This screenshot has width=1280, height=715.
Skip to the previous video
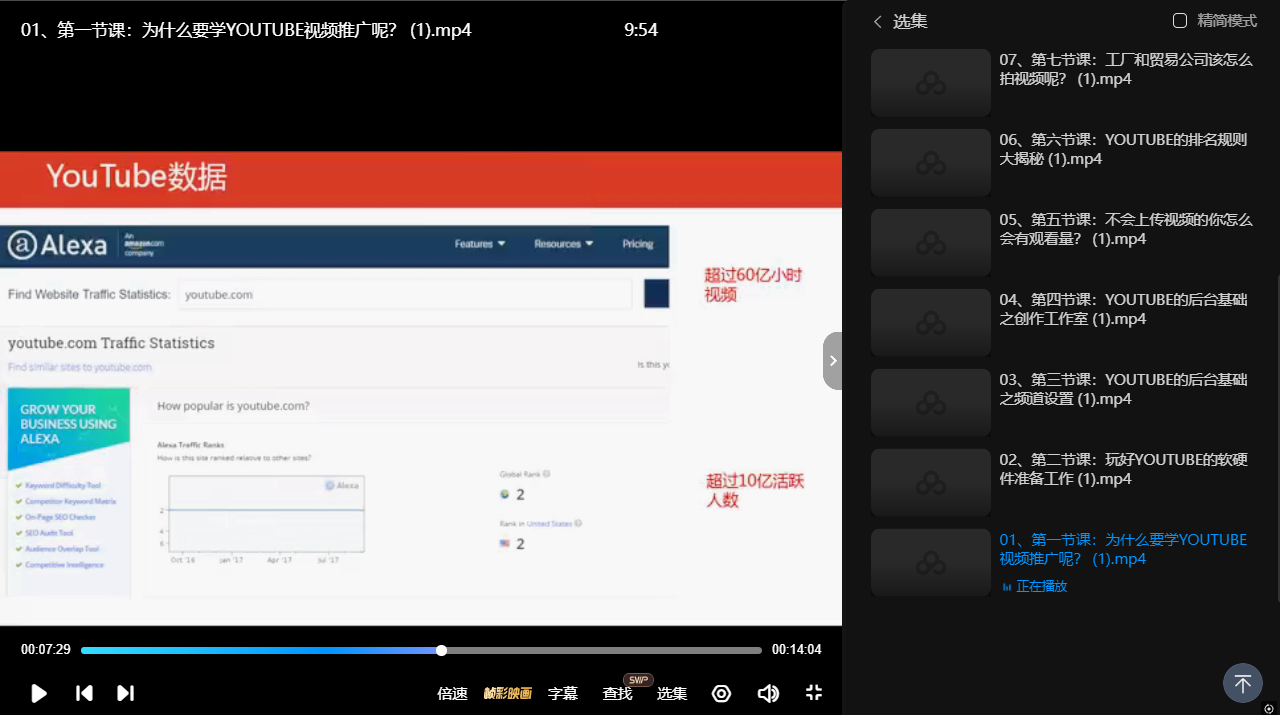[85, 693]
